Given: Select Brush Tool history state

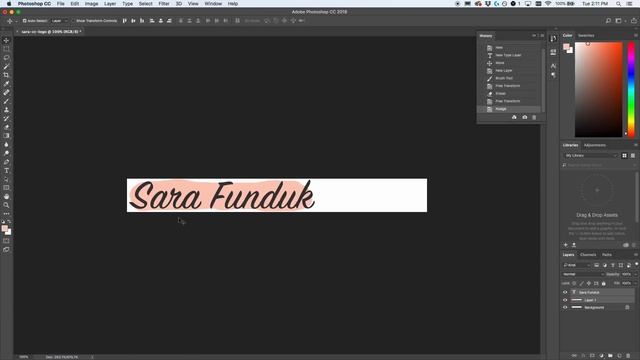Looking at the screenshot, I should (510, 78).
